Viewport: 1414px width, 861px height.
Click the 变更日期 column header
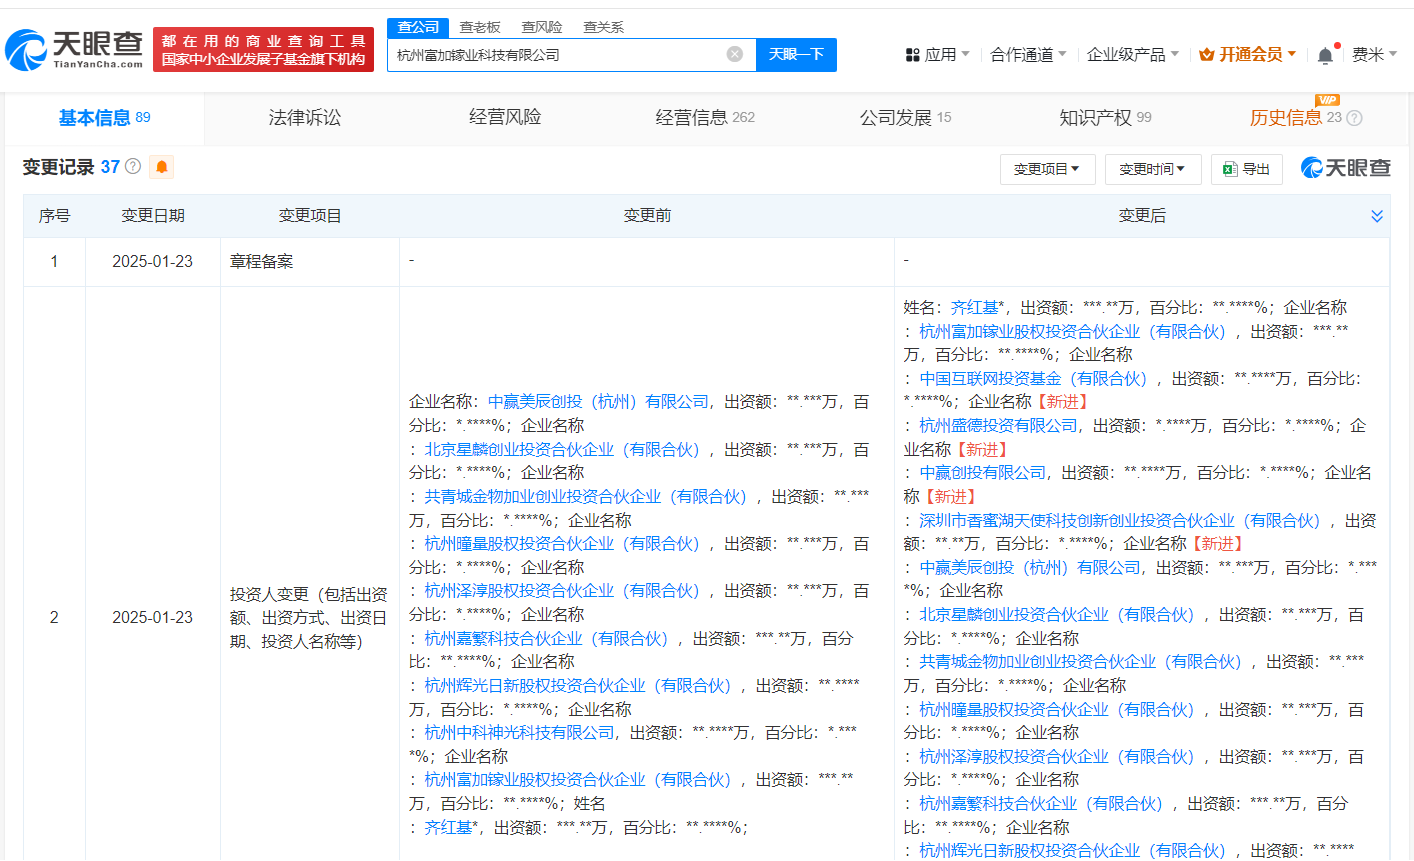click(152, 216)
